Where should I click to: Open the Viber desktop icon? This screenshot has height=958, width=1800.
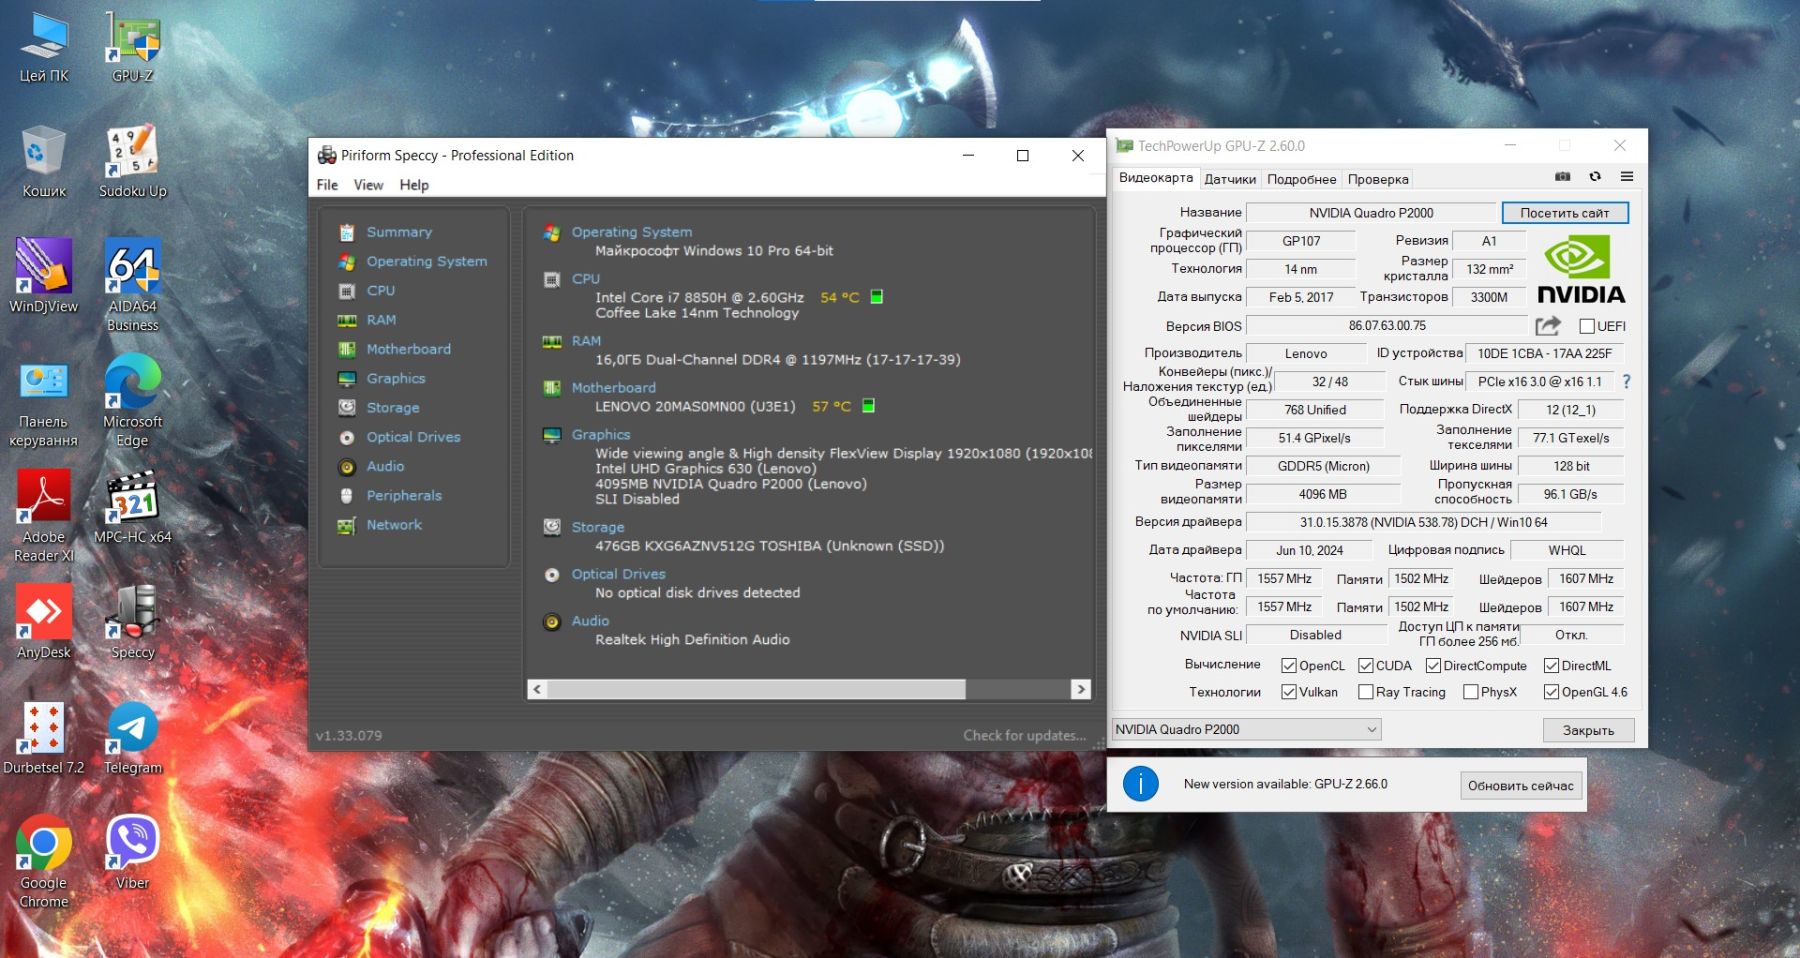point(133,853)
